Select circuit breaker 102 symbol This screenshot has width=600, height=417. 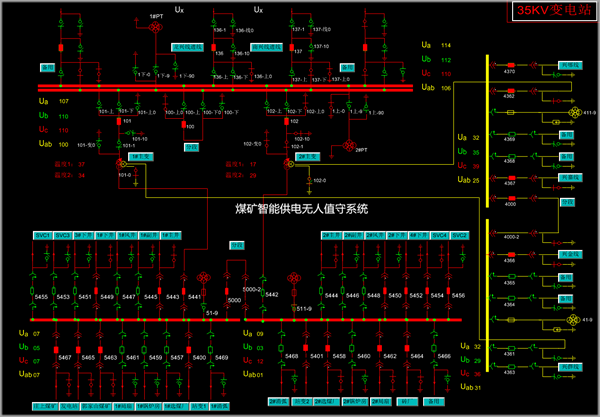tap(286, 121)
